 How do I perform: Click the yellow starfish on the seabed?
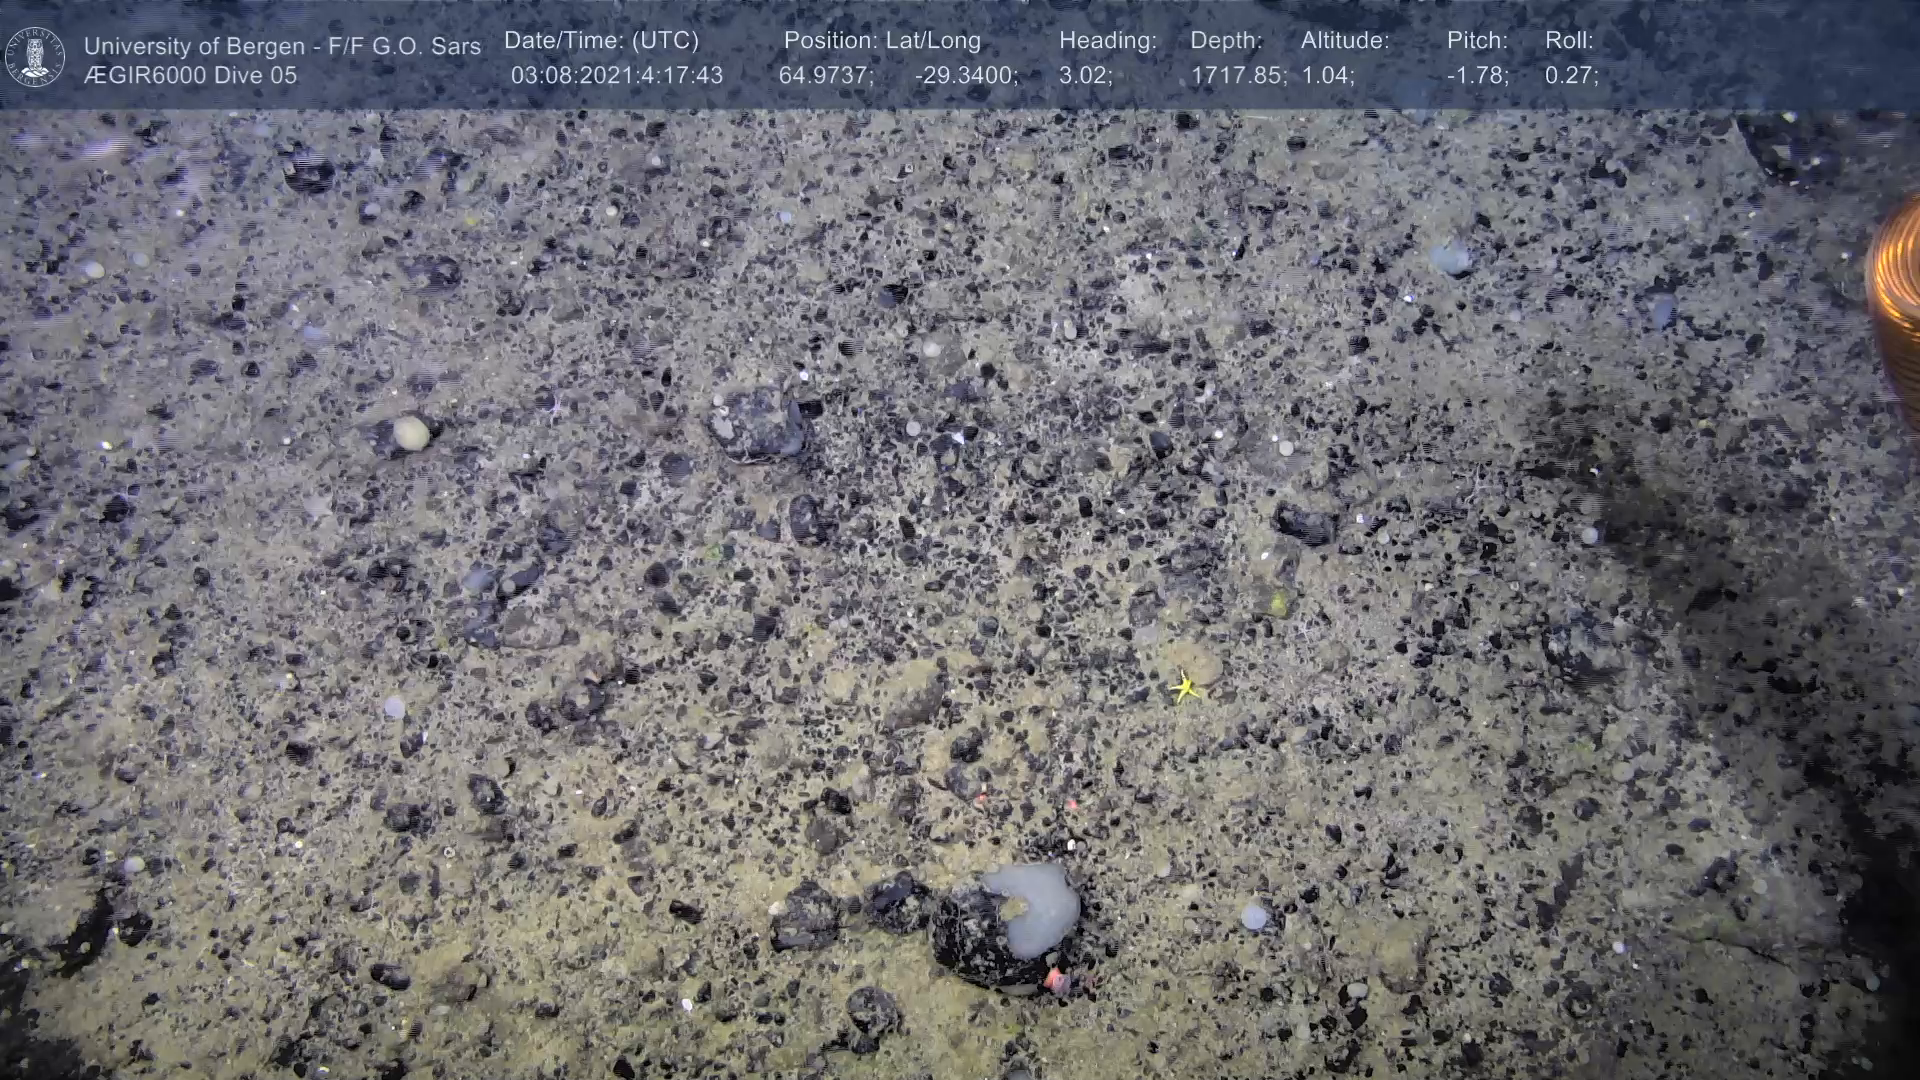(1184, 687)
